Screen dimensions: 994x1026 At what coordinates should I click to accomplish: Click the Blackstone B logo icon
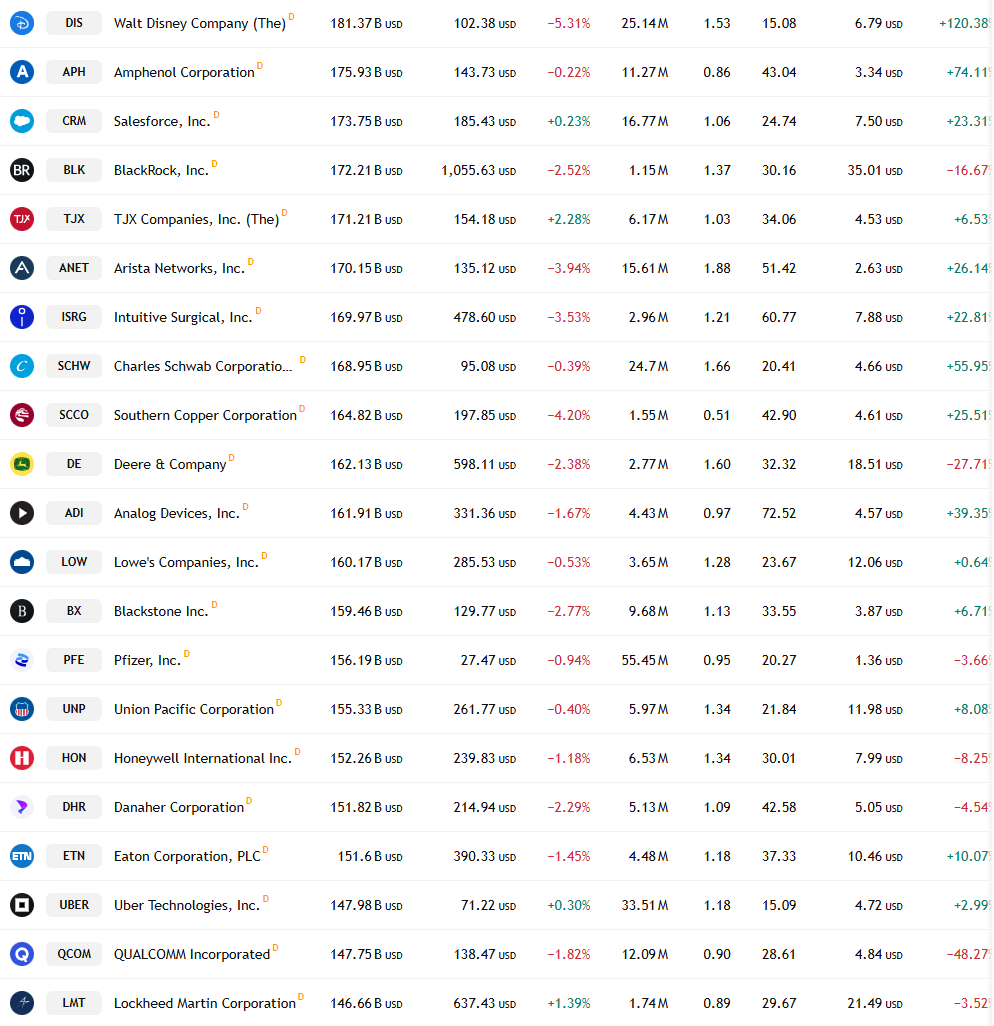tap(22, 611)
